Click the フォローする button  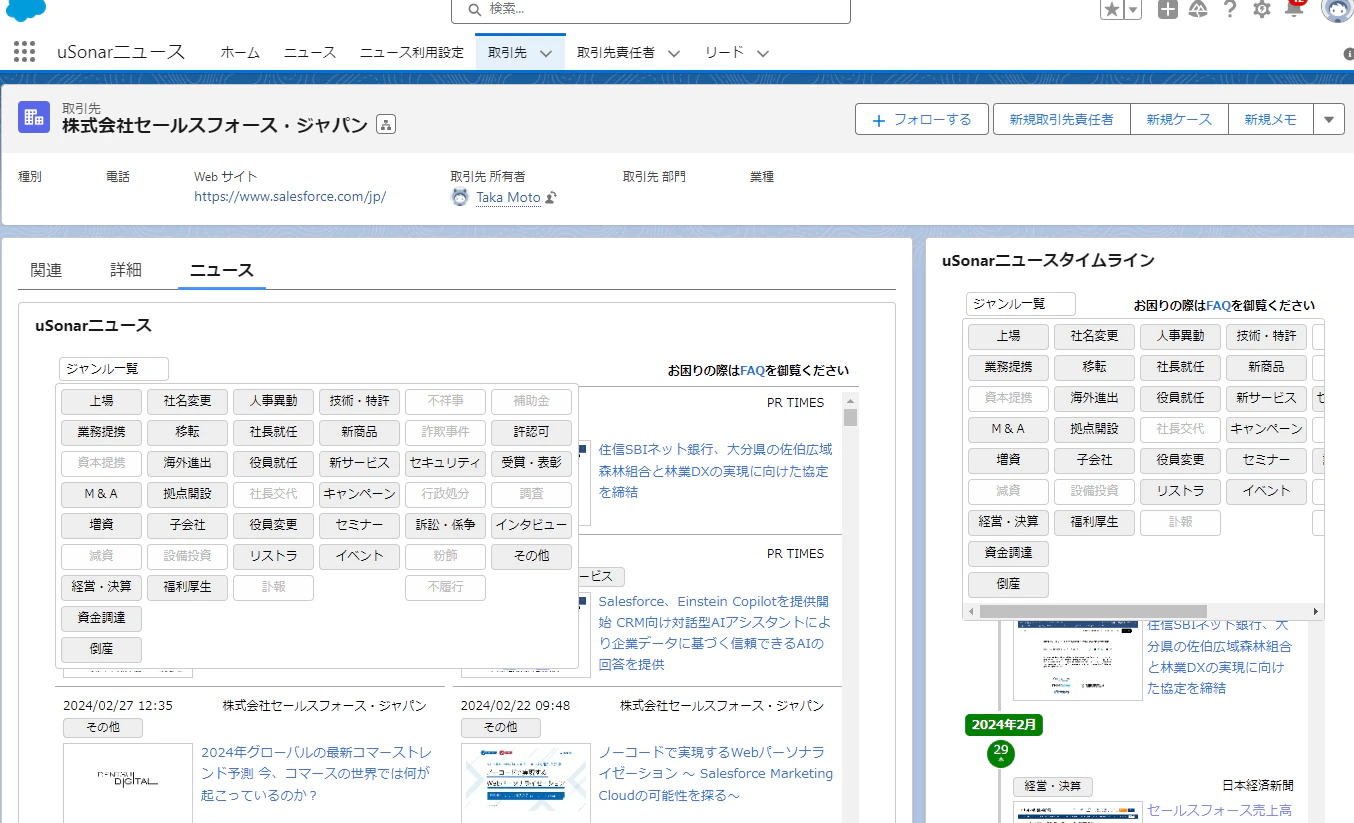922,119
